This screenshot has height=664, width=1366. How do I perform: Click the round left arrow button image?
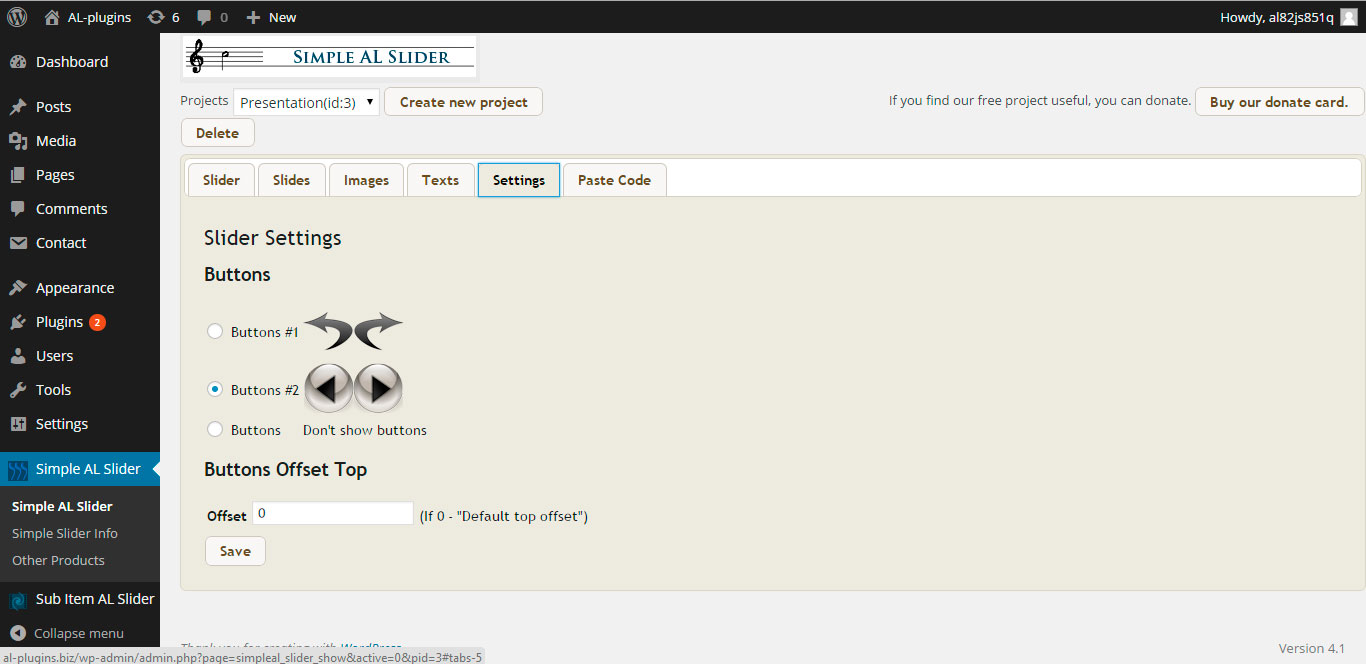point(329,388)
